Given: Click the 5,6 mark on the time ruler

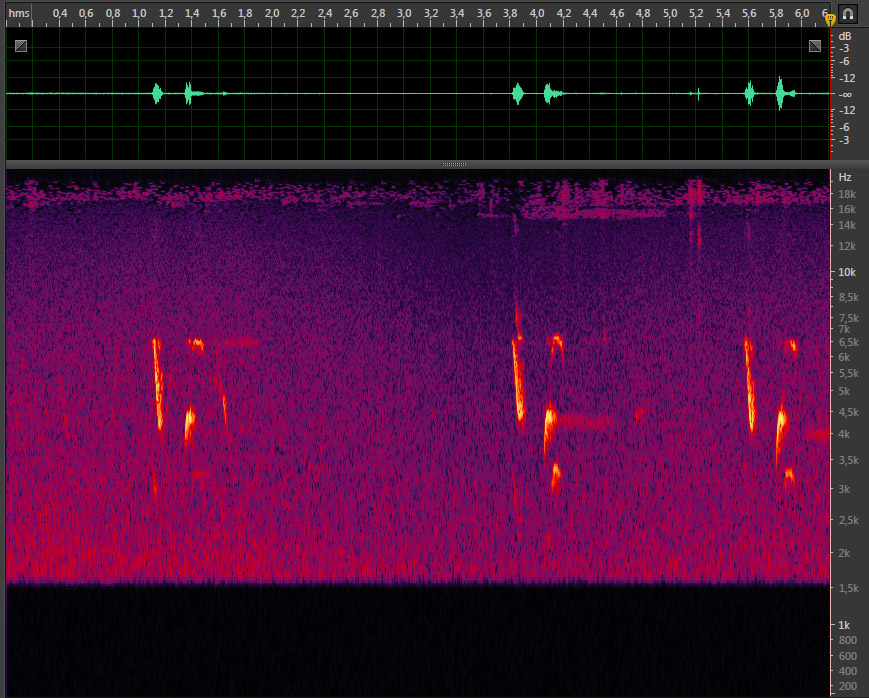Looking at the screenshot, I should click(x=749, y=13).
